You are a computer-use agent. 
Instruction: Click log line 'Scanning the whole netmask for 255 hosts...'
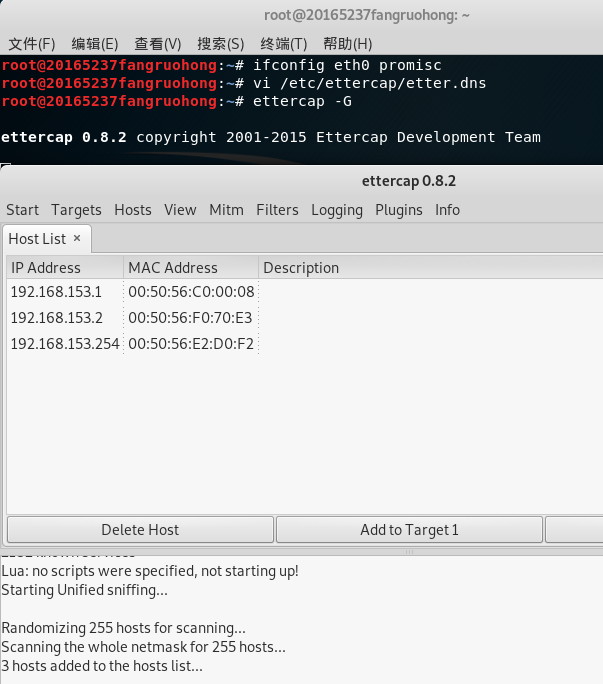click(x=144, y=647)
